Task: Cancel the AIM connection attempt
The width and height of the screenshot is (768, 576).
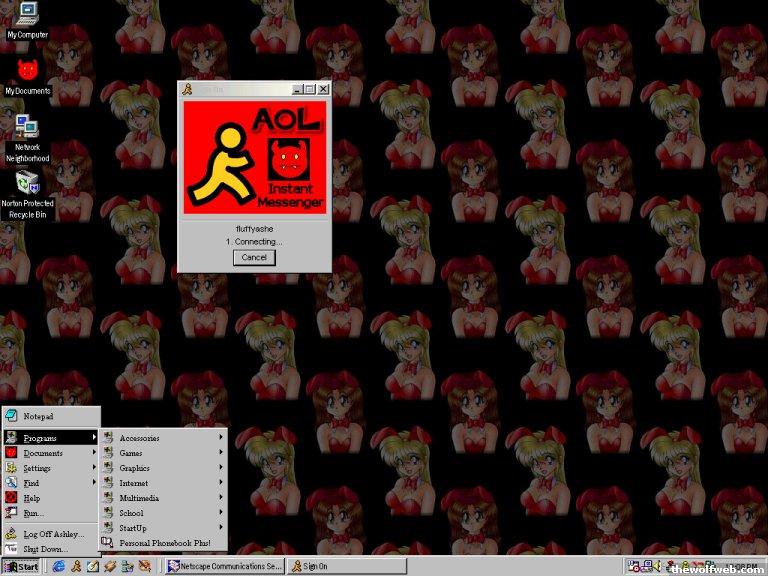Action: pos(254,257)
